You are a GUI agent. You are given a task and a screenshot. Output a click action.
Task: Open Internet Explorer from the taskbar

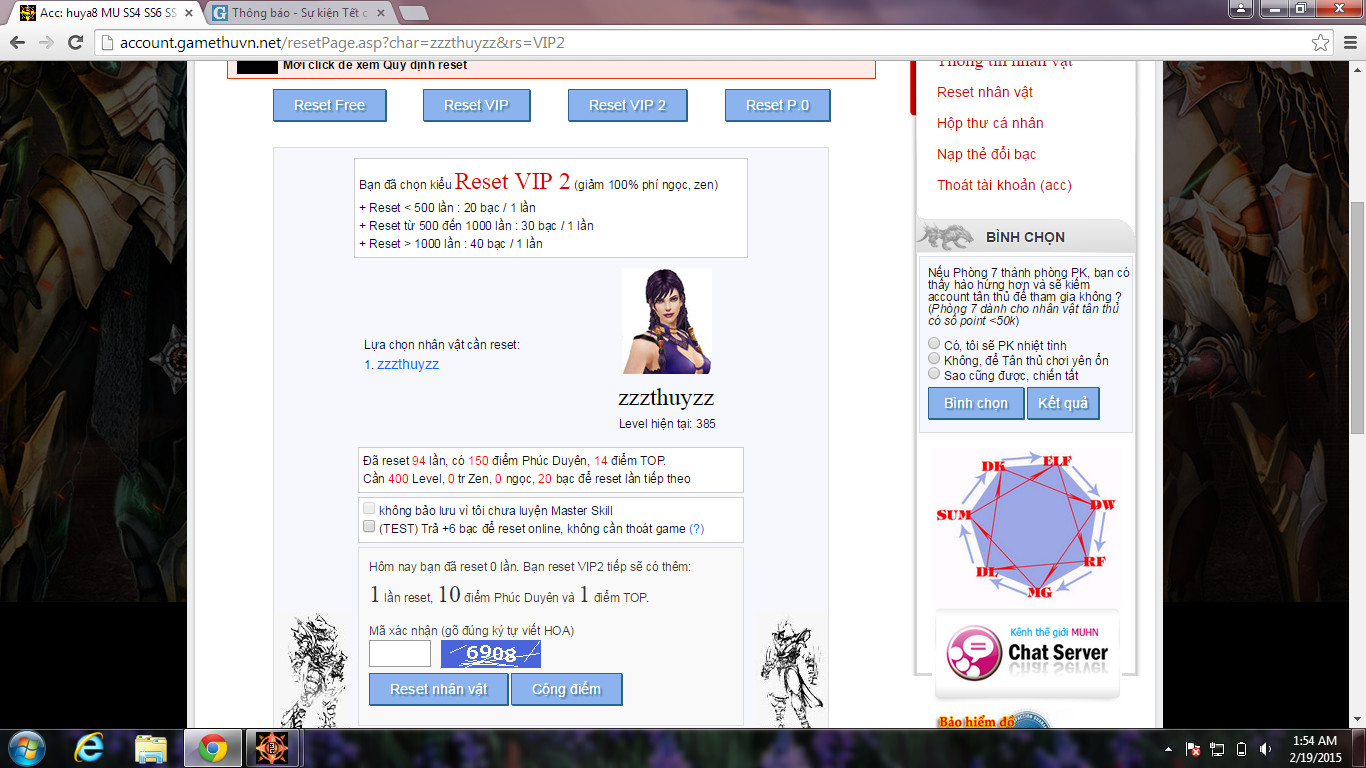pos(90,748)
